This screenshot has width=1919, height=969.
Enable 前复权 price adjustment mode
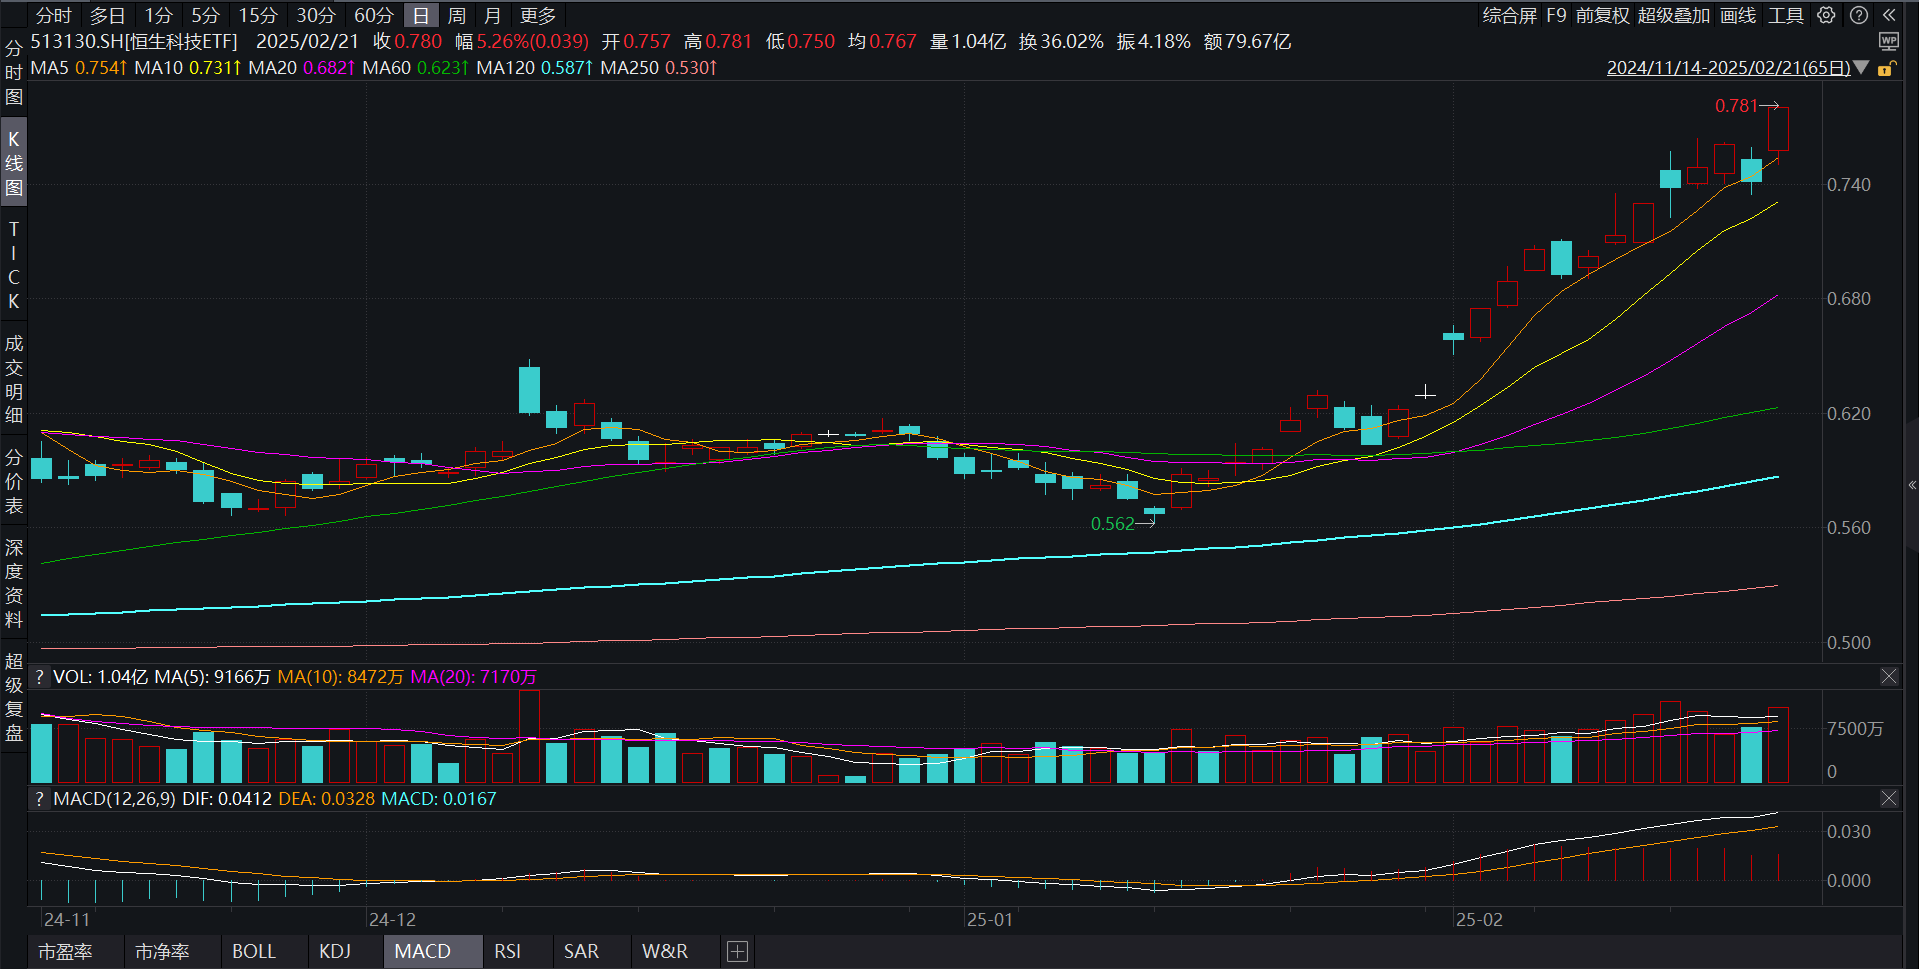(1603, 16)
